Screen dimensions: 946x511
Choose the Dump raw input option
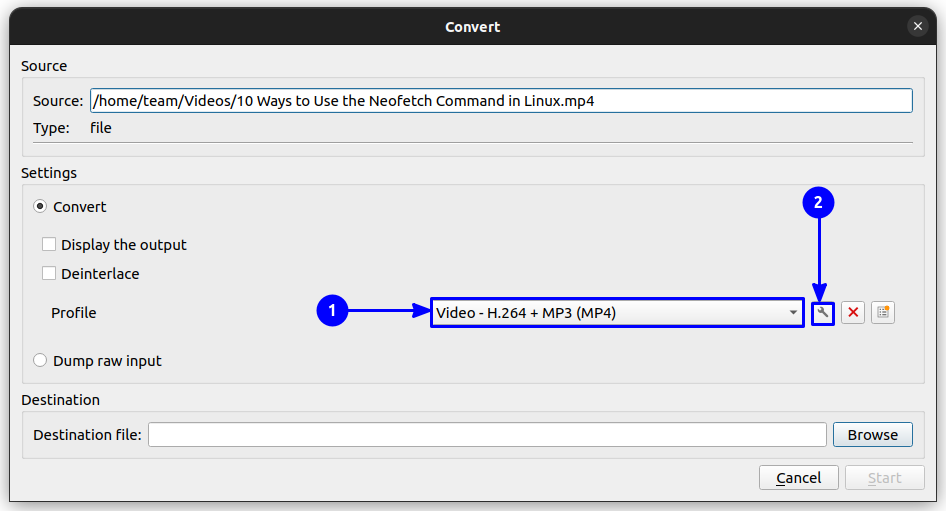click(x=40, y=361)
